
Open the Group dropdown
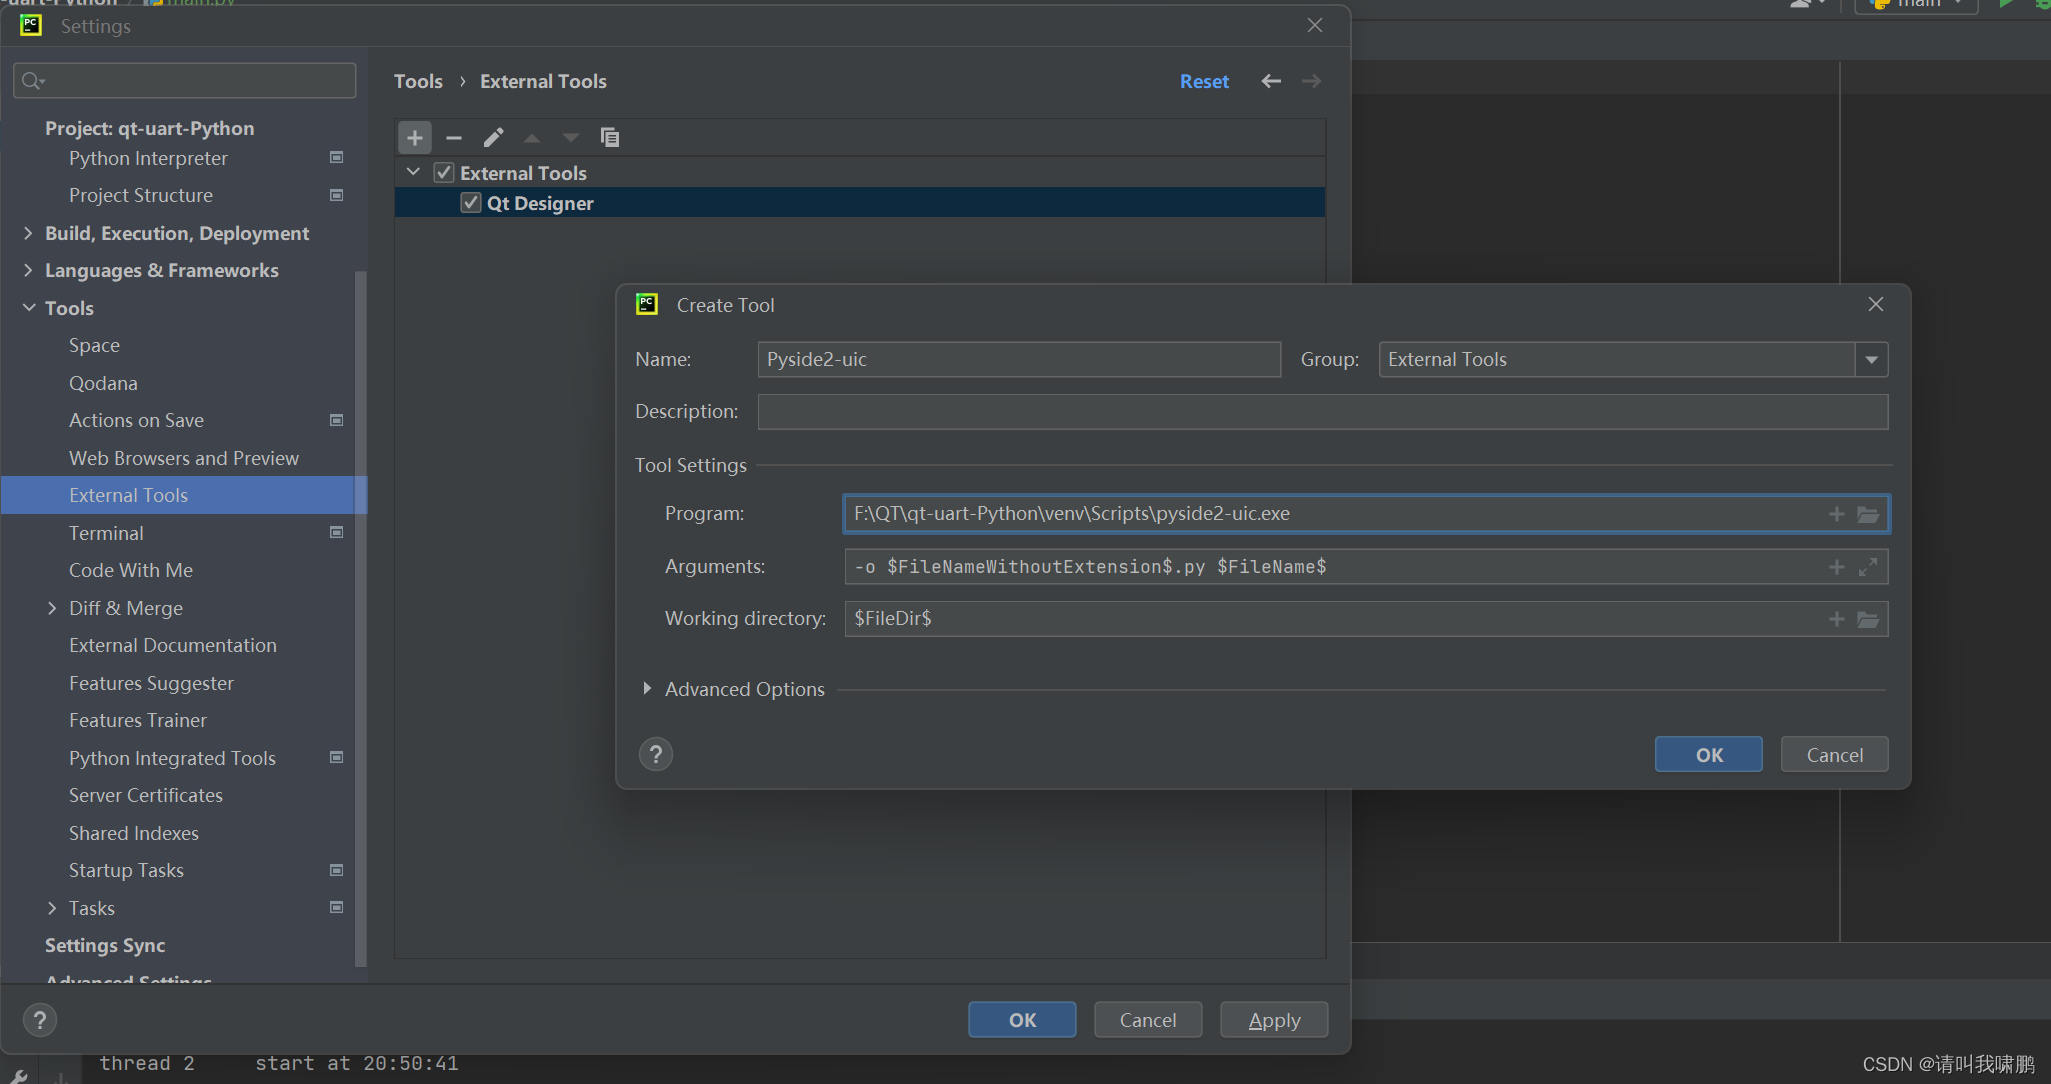1871,360
